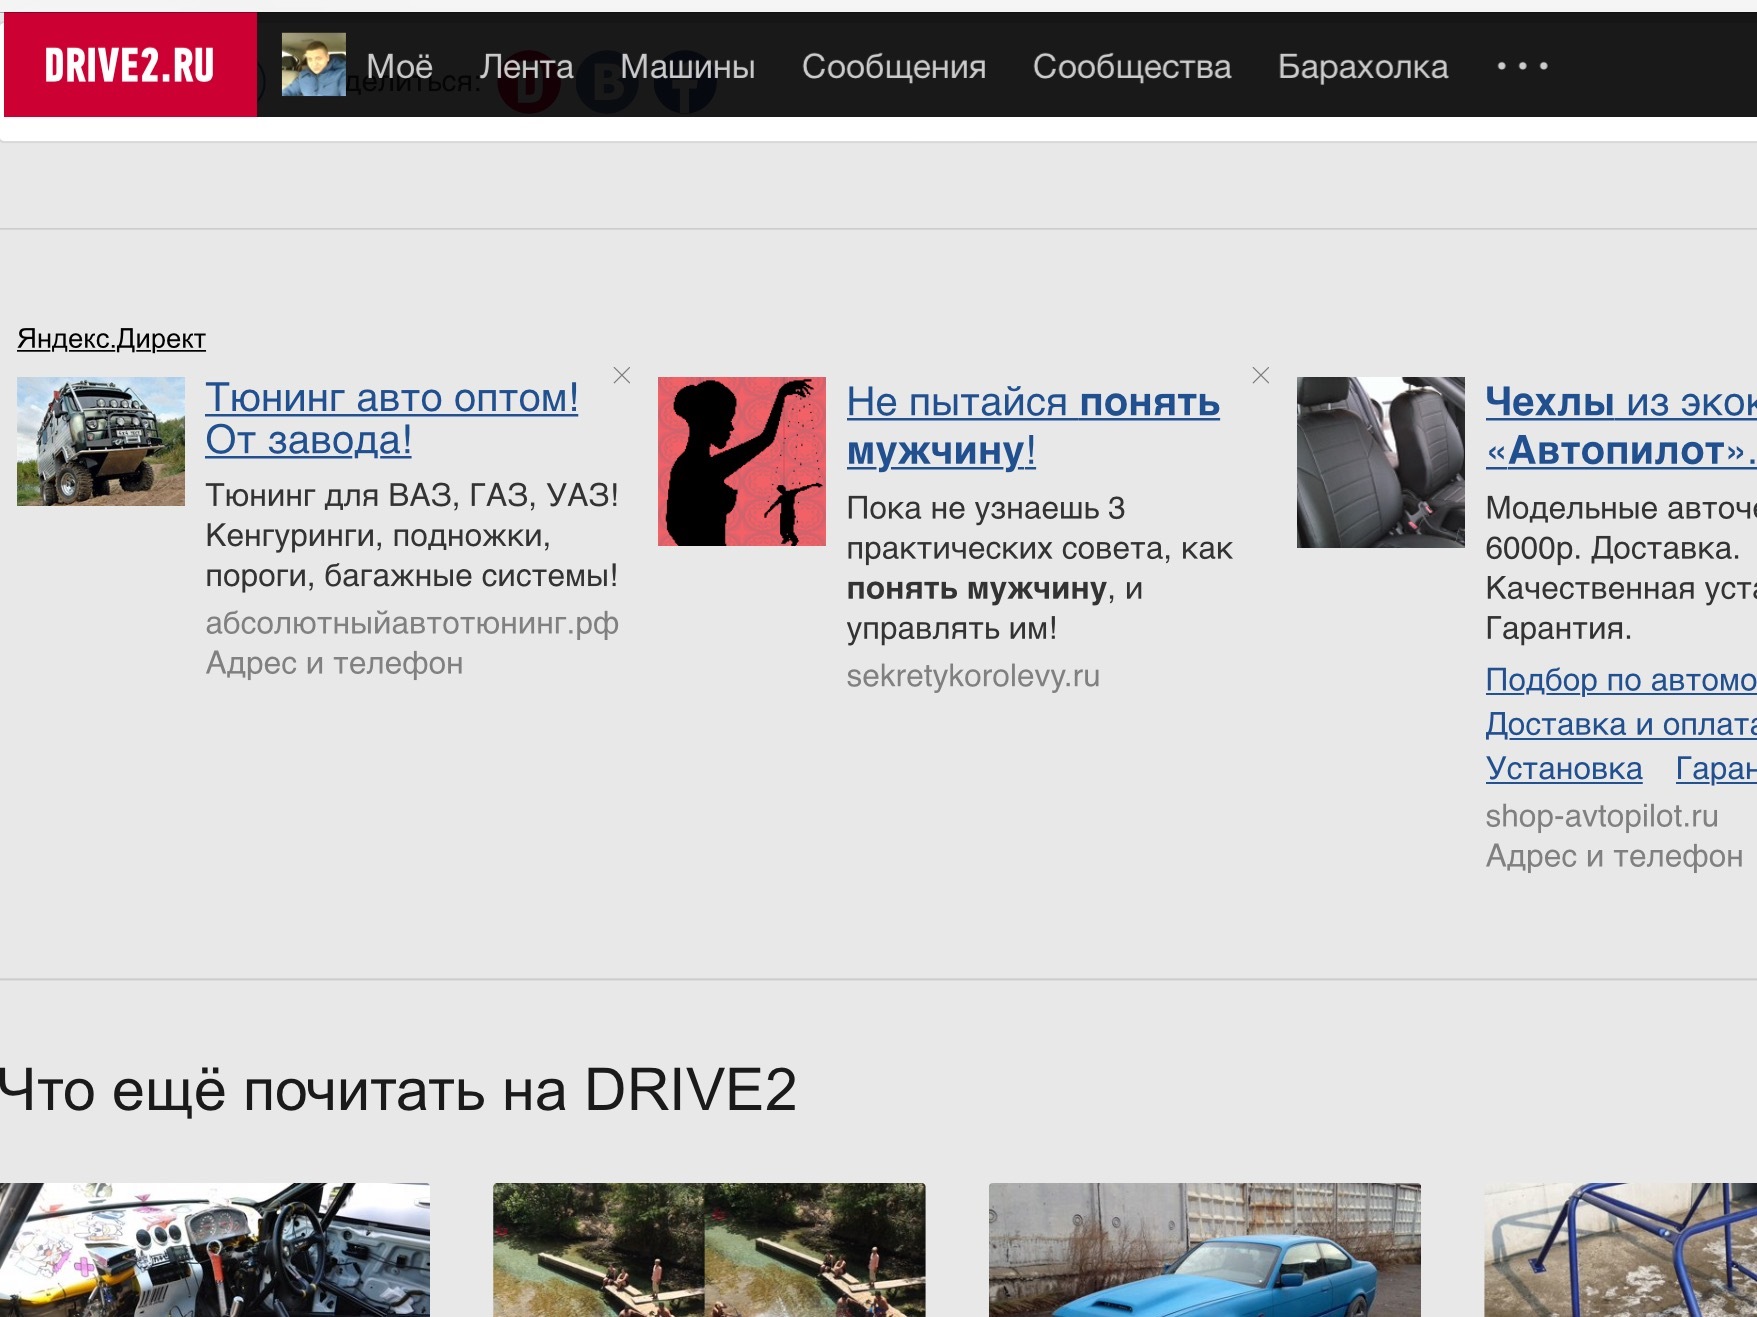Screen dimensions: 1757x1317
Task: Open Сообщения messages
Action: pos(894,66)
